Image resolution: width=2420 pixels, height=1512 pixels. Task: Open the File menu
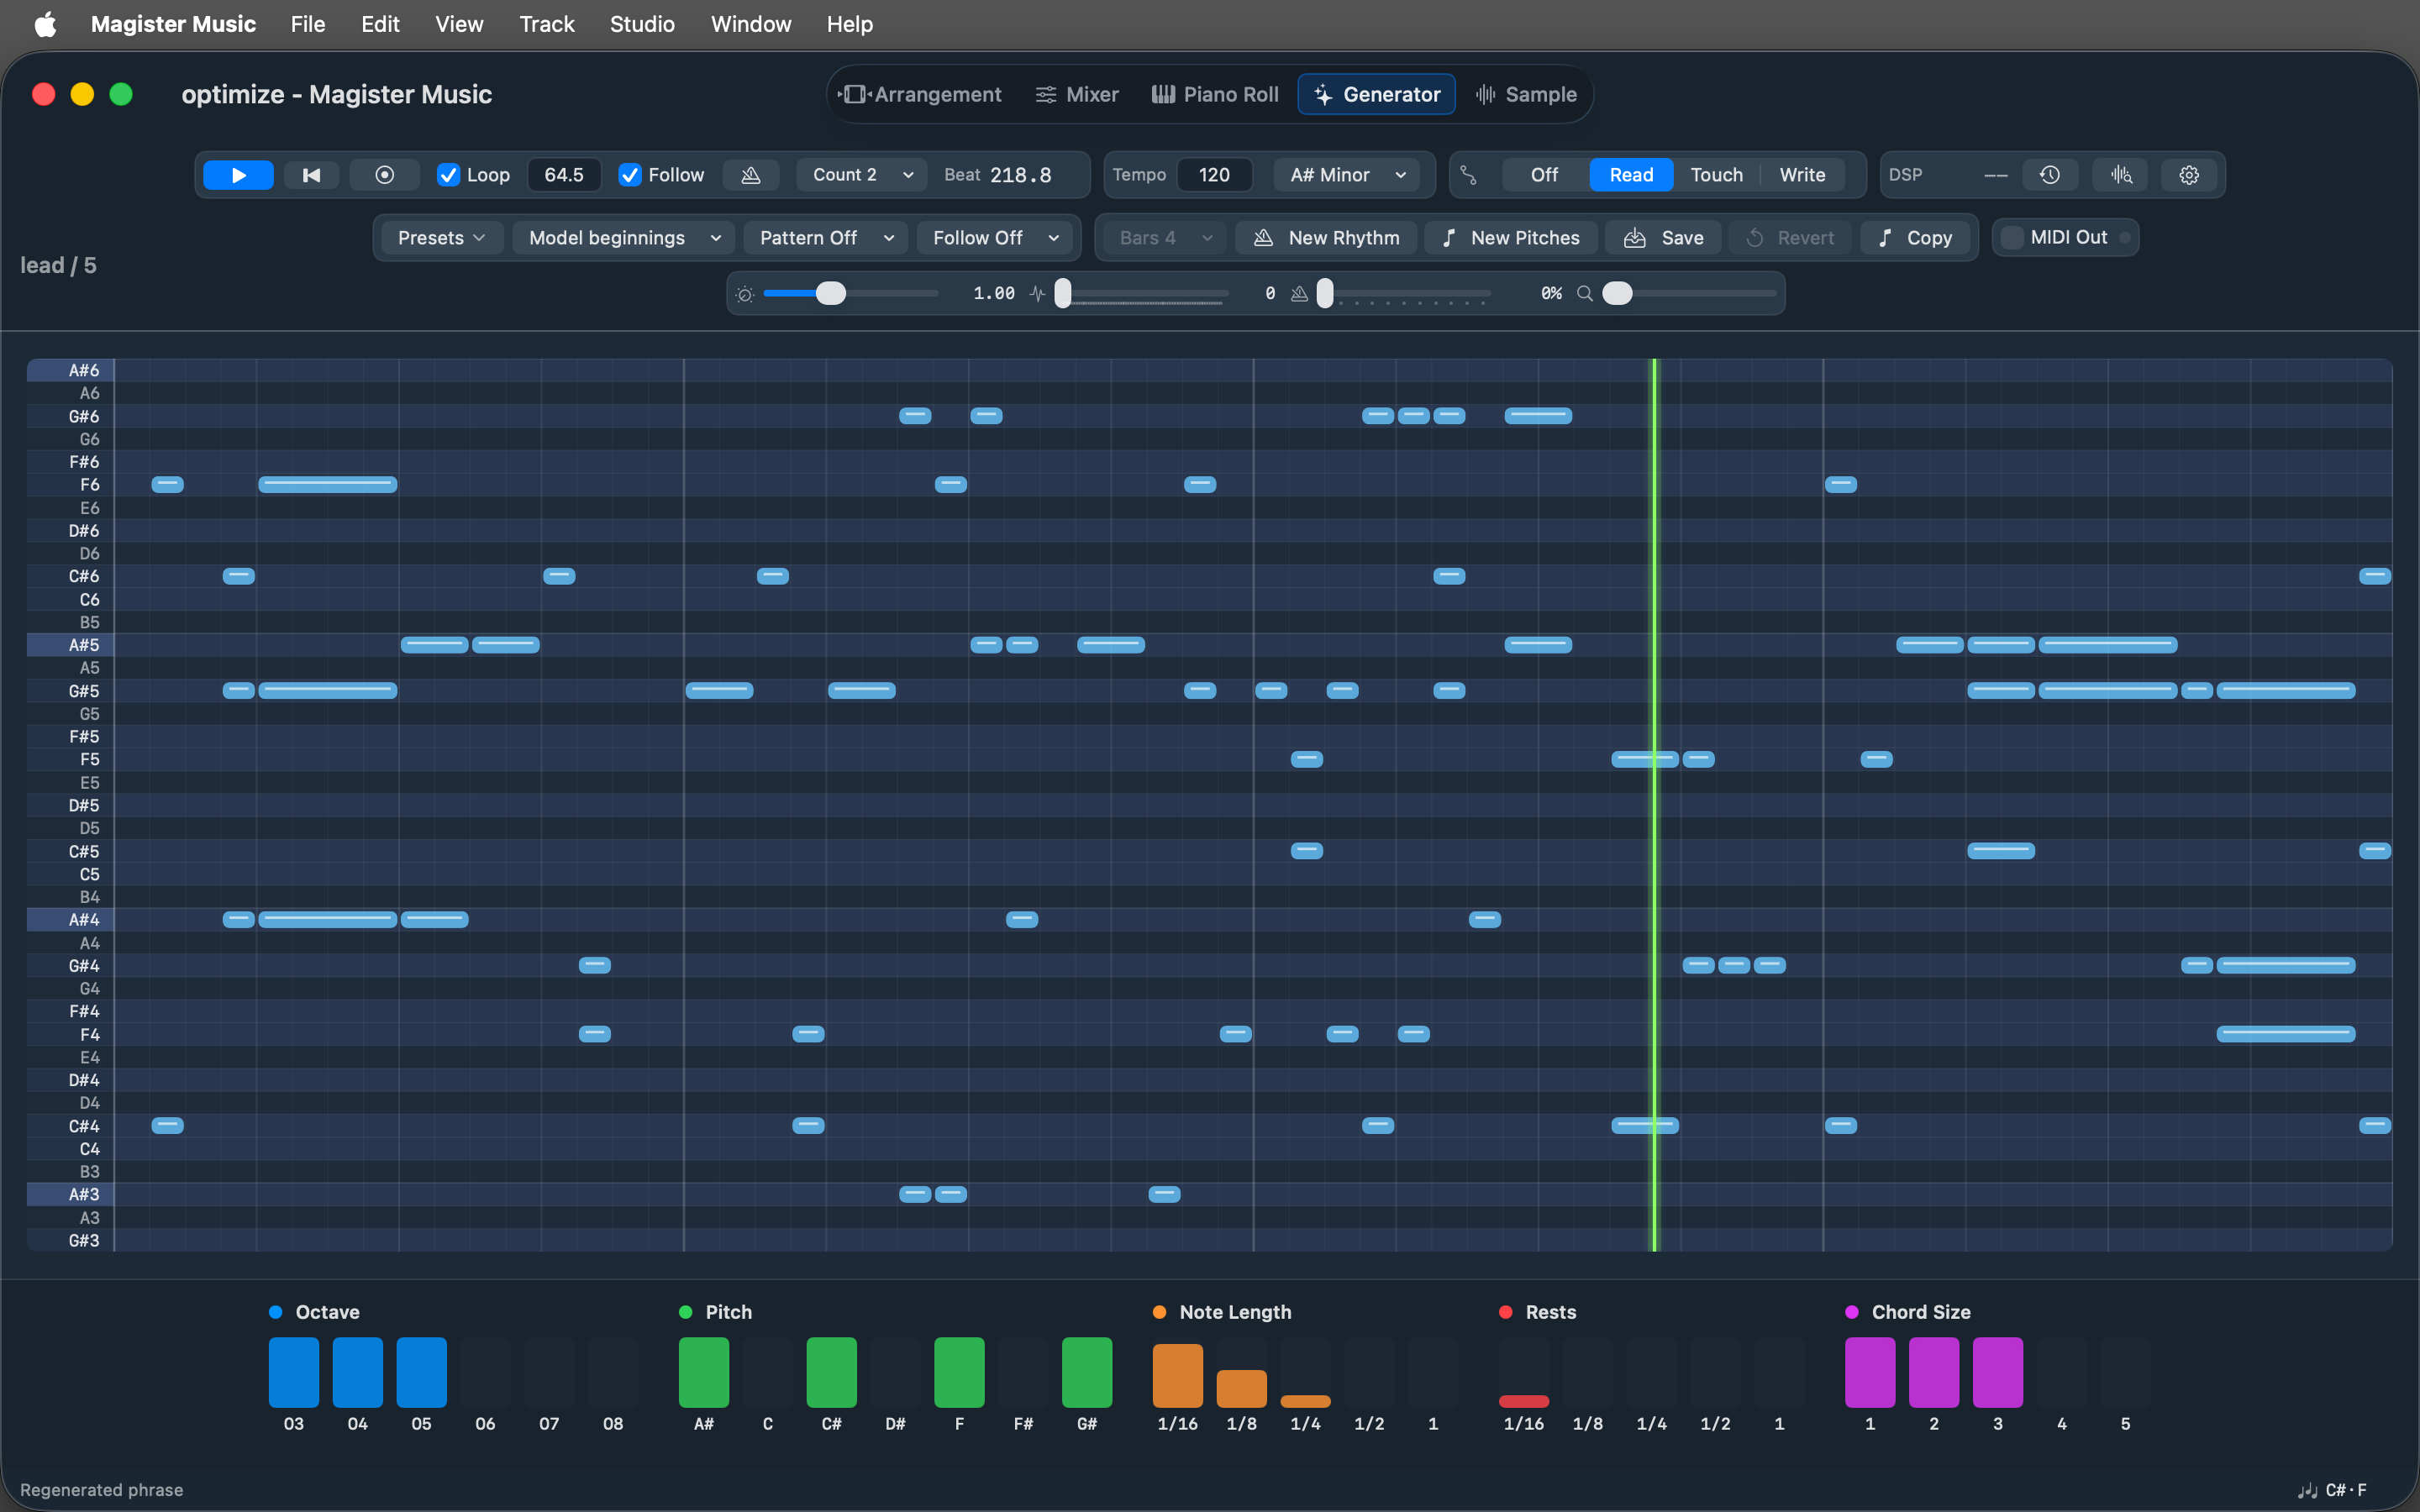coord(308,24)
